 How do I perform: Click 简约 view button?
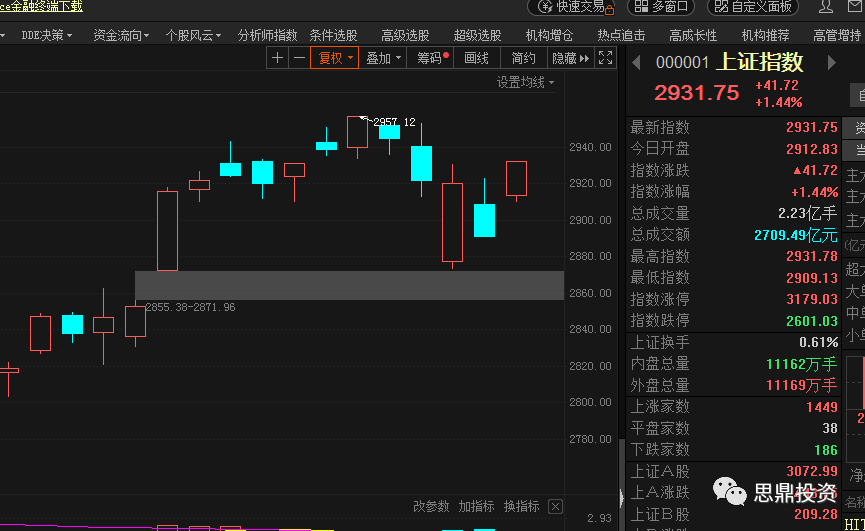[524, 58]
